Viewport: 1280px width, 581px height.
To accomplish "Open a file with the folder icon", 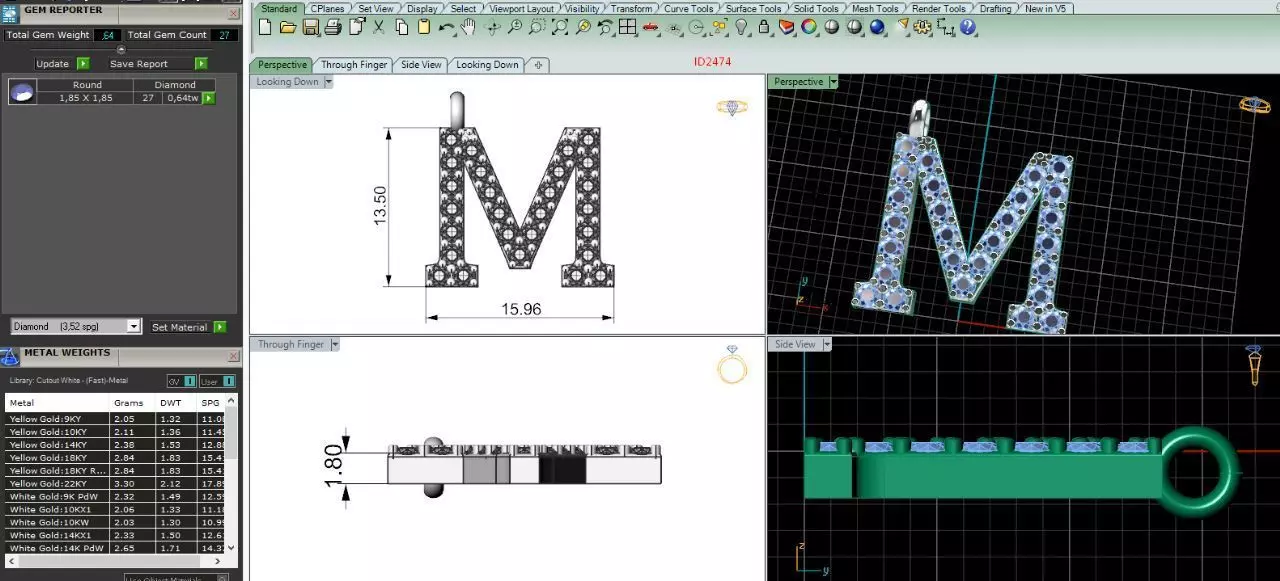I will point(288,27).
